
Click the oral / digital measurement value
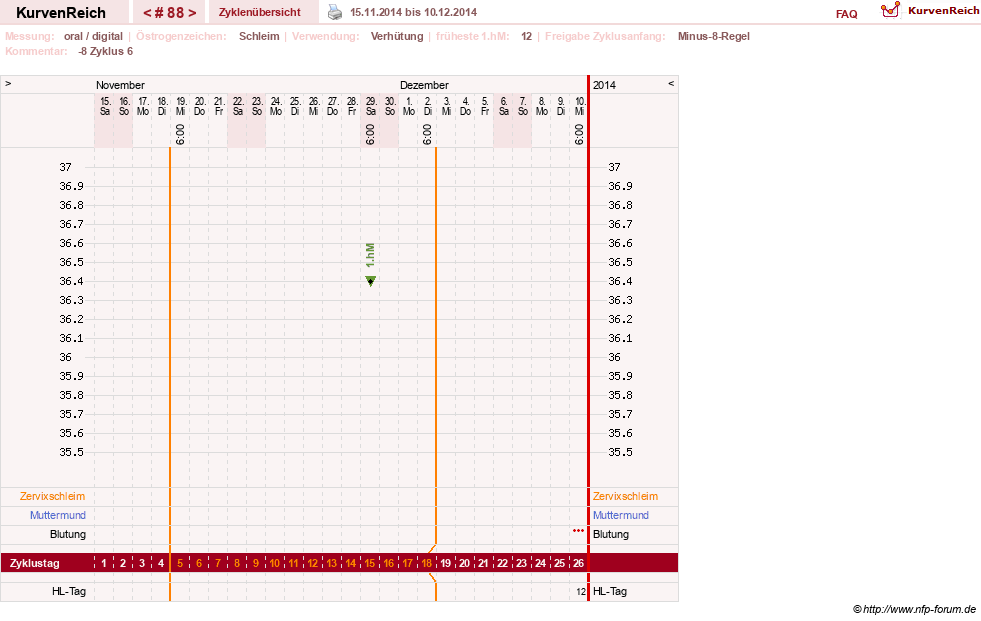point(93,36)
